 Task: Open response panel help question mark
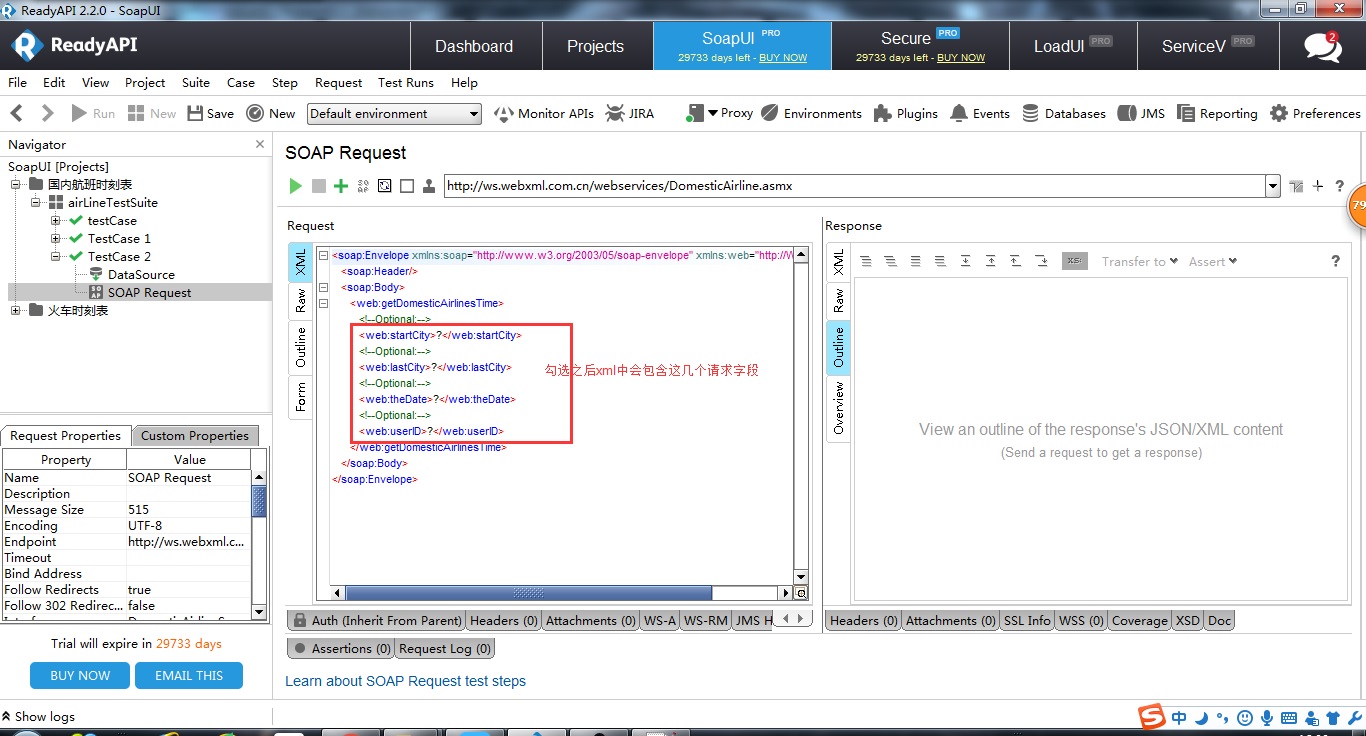[1335, 261]
